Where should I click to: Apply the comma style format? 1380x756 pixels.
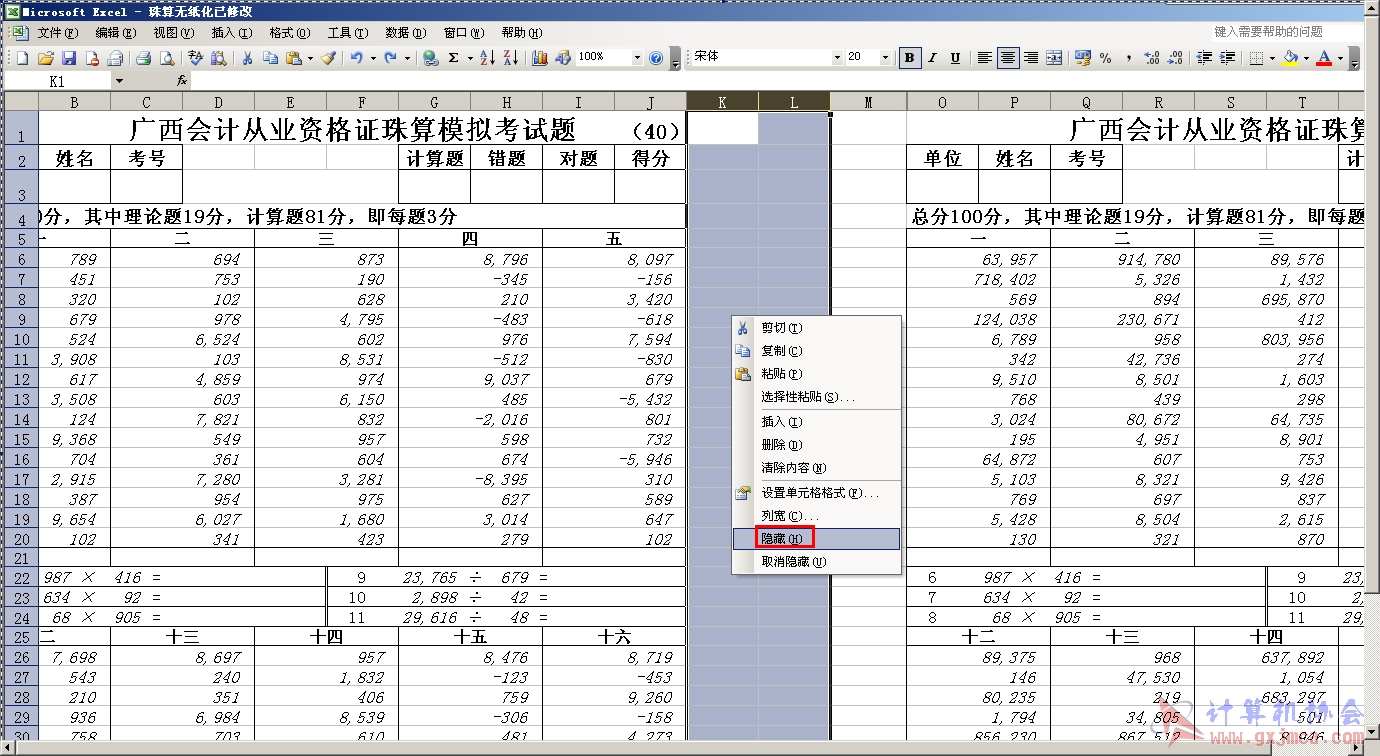(x=1128, y=58)
